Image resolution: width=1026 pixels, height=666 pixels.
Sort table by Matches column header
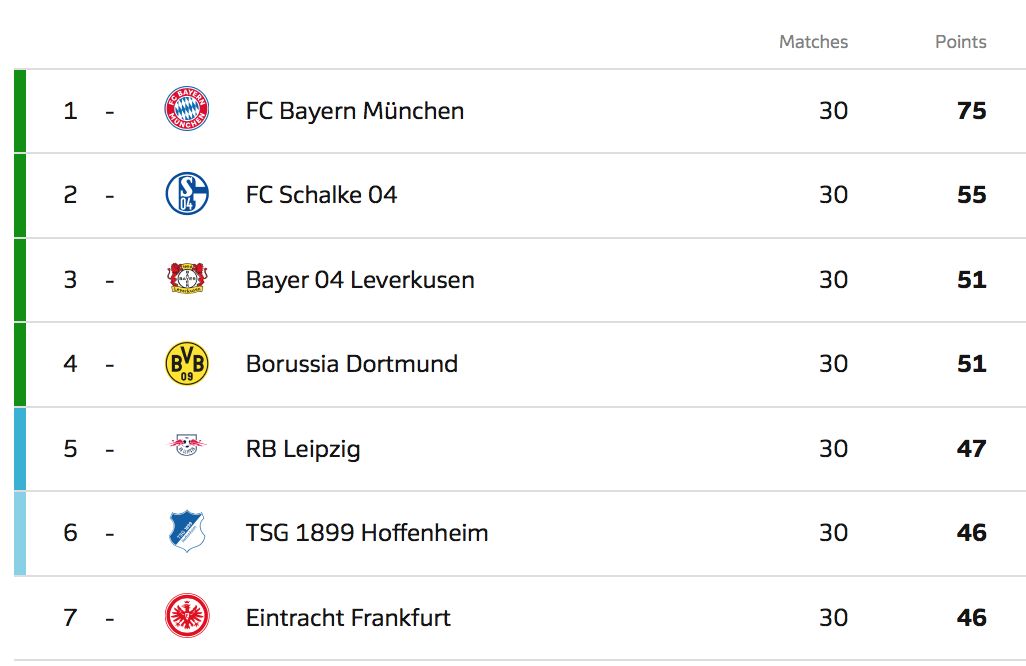[813, 42]
